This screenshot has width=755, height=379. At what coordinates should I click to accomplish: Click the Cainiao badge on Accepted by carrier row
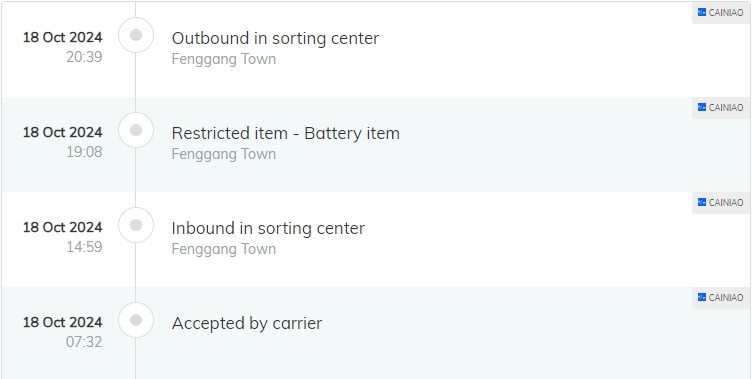[x=721, y=297]
